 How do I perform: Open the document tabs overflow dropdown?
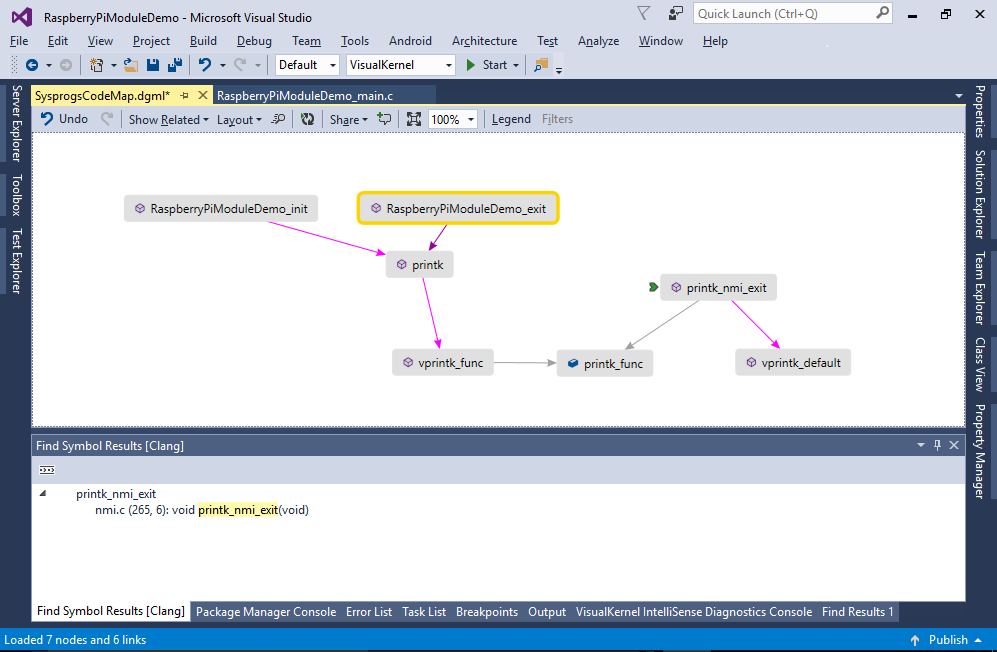[959, 96]
